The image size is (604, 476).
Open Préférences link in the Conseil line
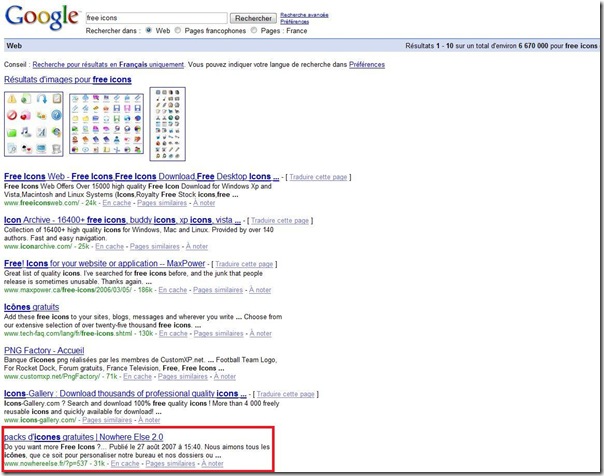click(x=367, y=65)
